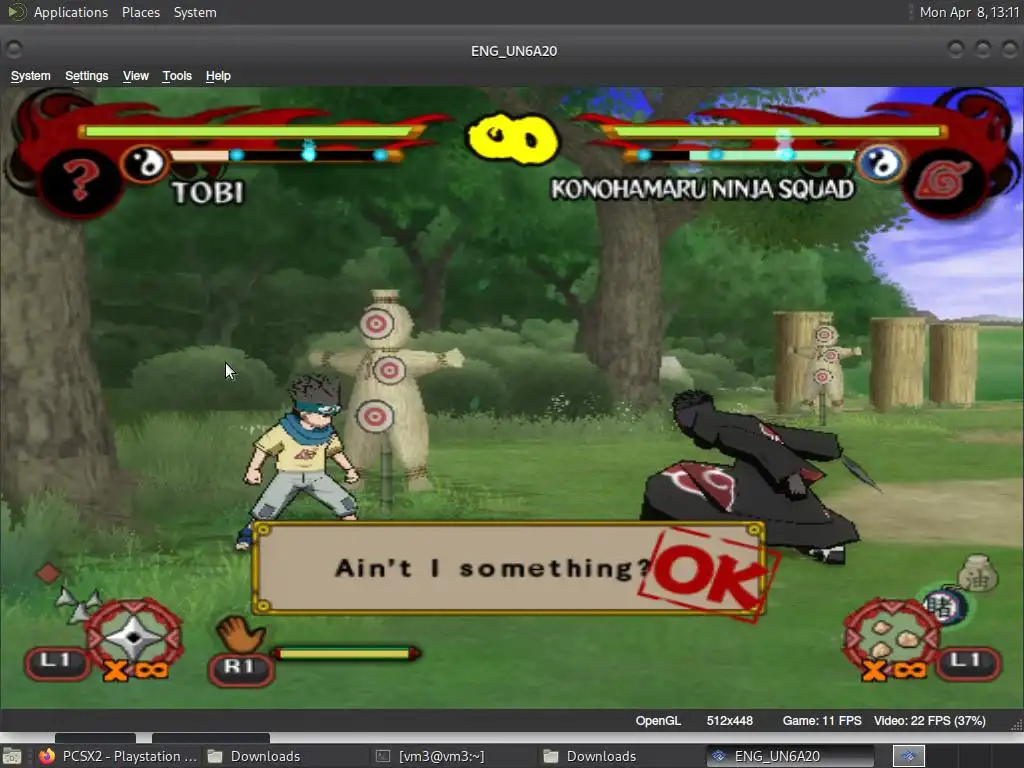Image resolution: width=1024 pixels, height=768 pixels.
Task: Click the orange glove icon above R1
Action: tap(240, 633)
